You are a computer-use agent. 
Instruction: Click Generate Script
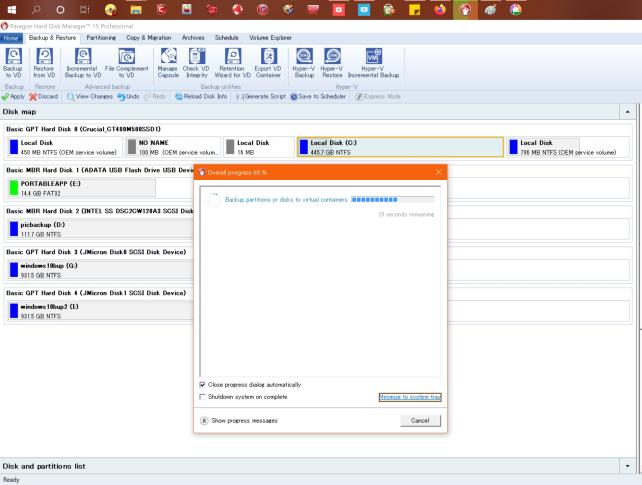261,97
